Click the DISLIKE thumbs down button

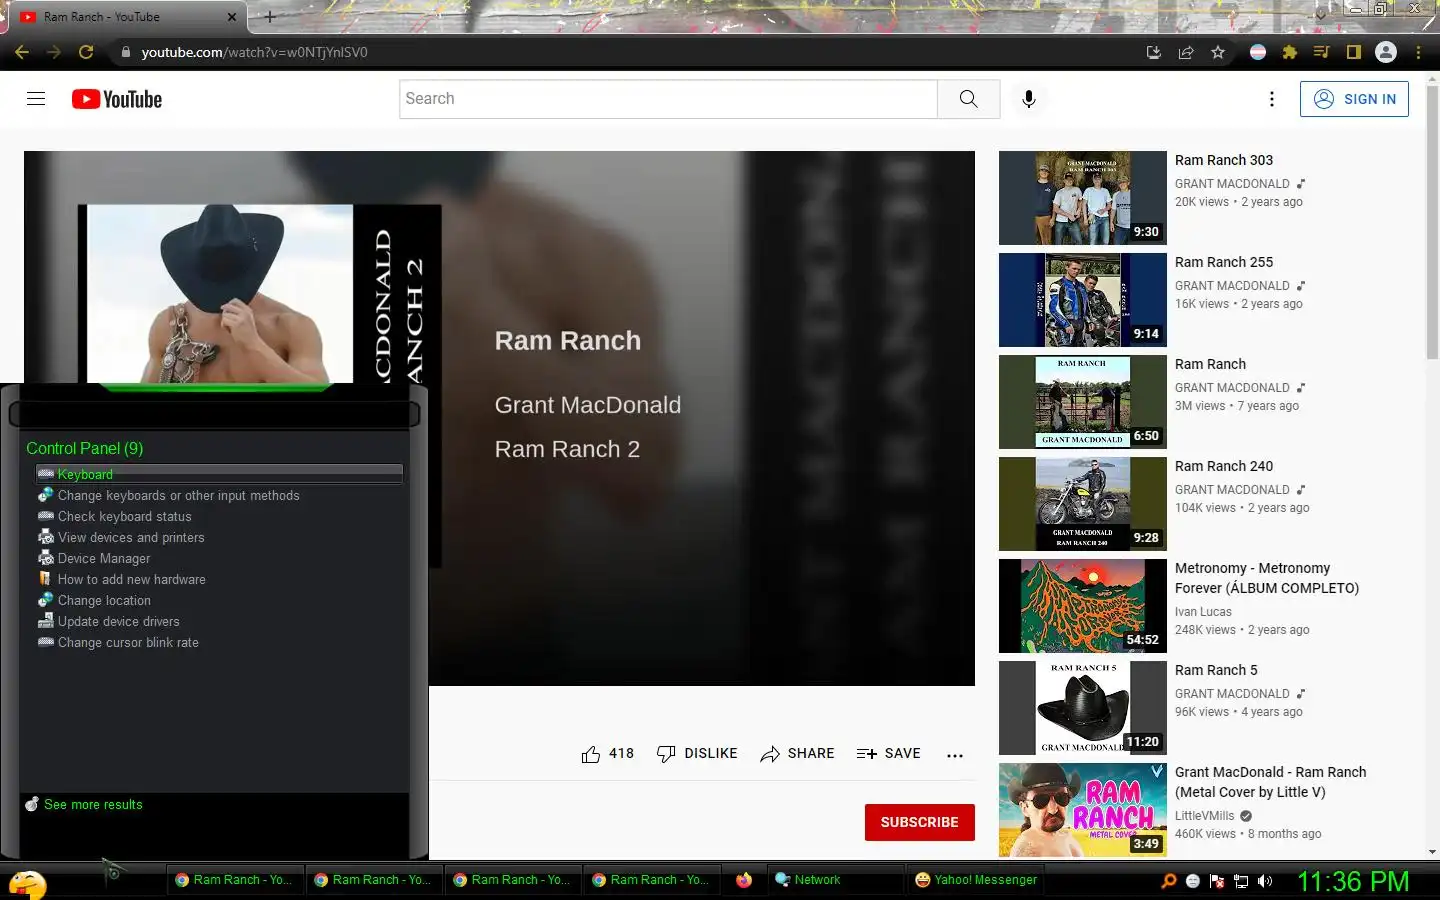697,754
